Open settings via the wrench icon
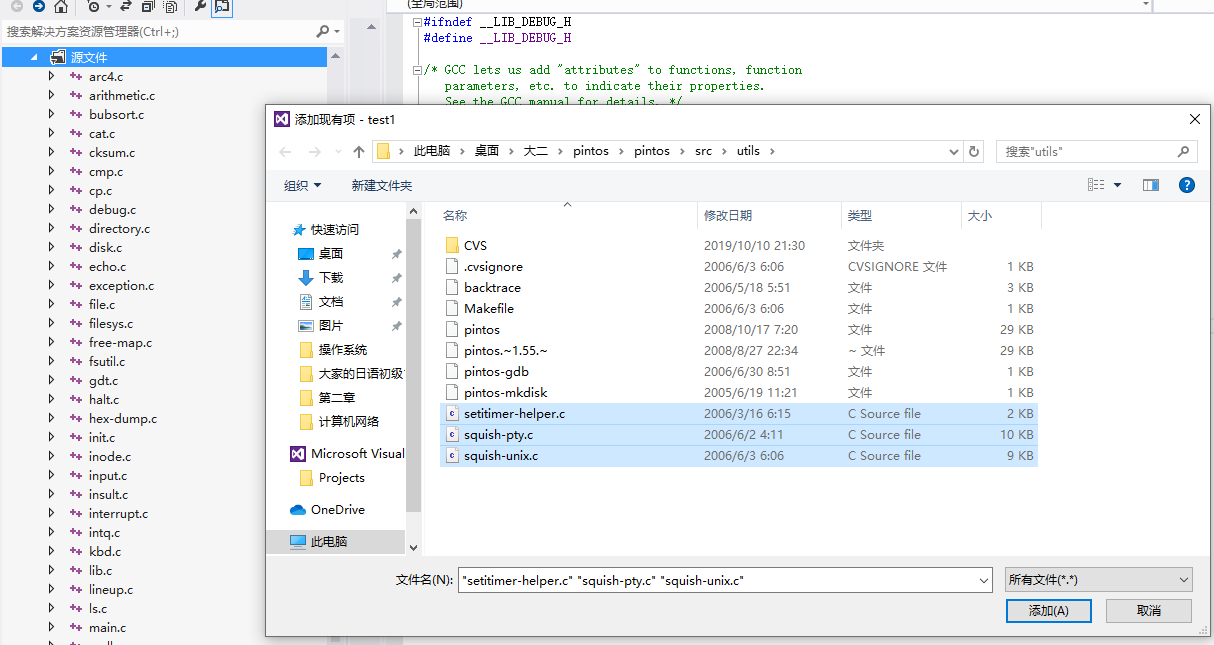Screen dimensions: 1214x645 pyautogui.click(x=200, y=8)
